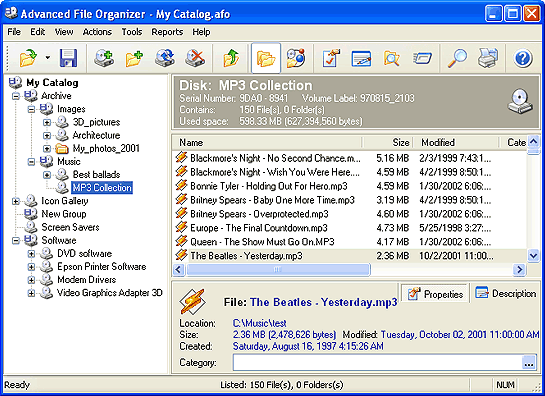Switch to the Properties tab

[434, 294]
